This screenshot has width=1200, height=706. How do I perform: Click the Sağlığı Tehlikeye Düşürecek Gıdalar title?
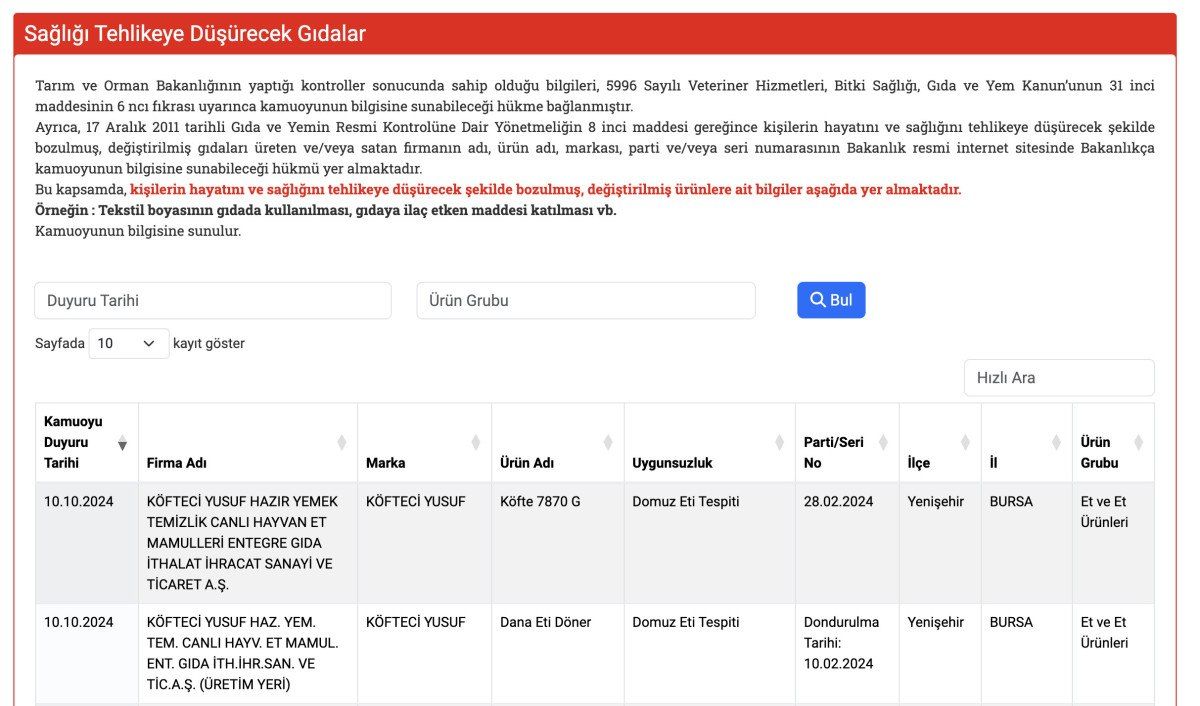pyautogui.click(x=195, y=34)
